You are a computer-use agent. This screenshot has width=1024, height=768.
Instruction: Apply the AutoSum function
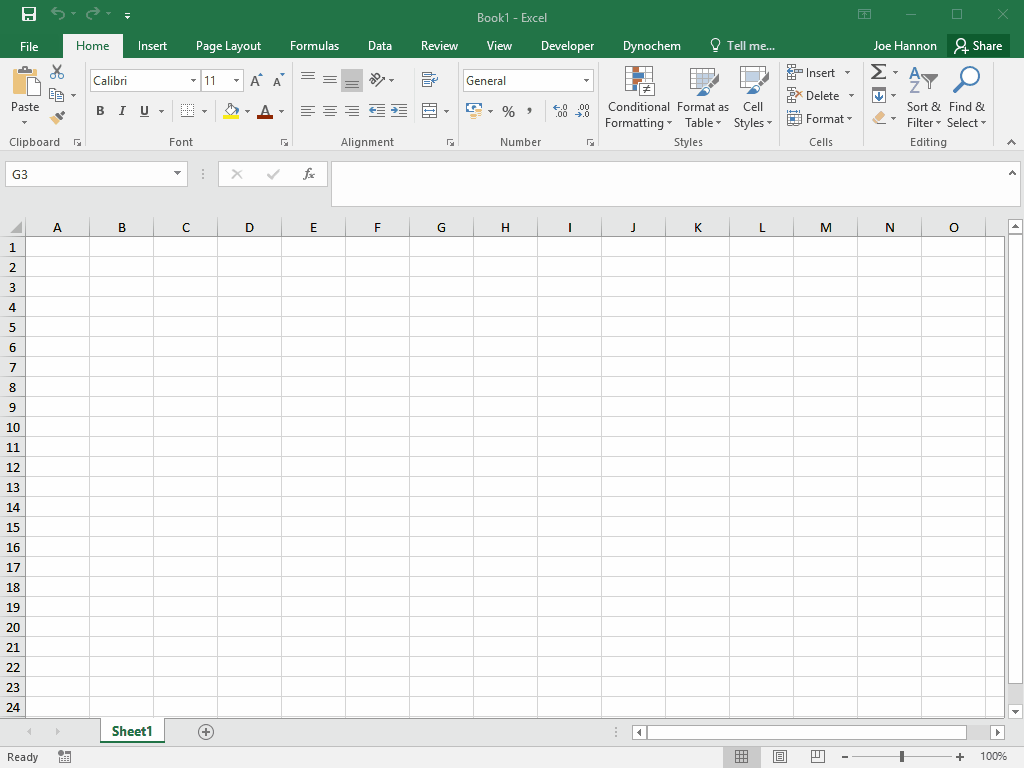click(x=878, y=71)
